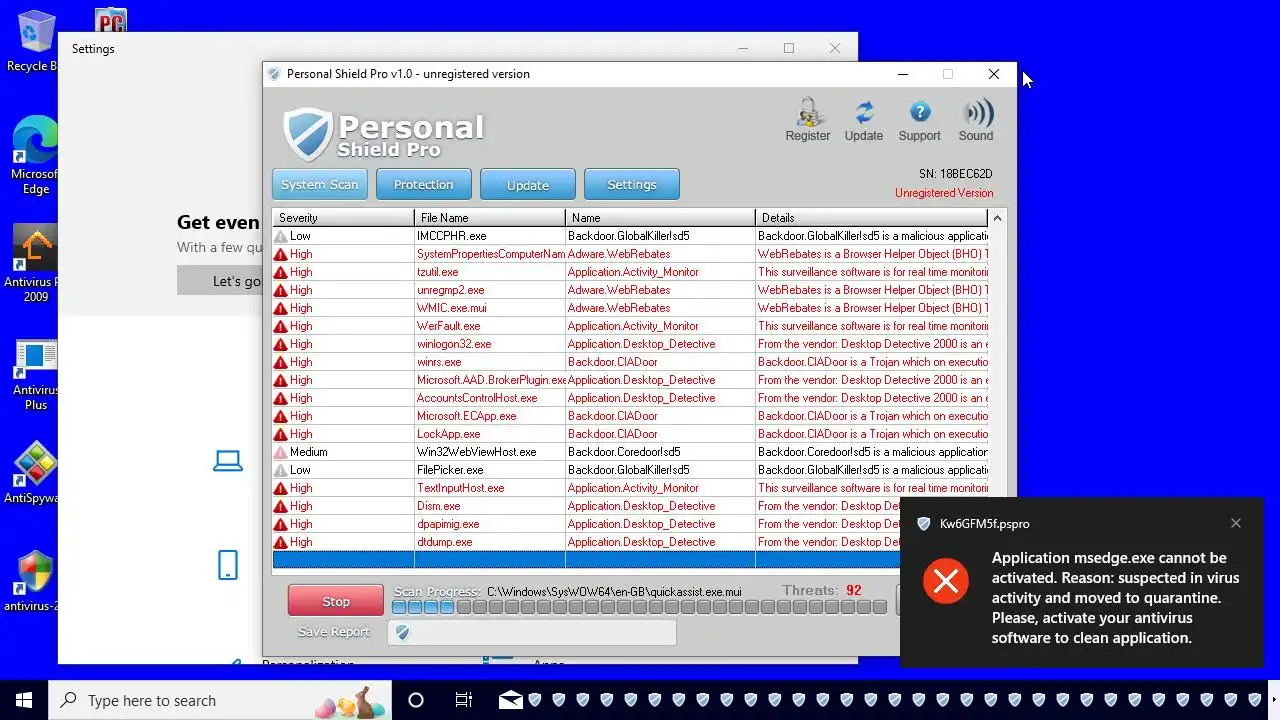Open the Antivirus Plus desktop shortcut

[x=36, y=375]
